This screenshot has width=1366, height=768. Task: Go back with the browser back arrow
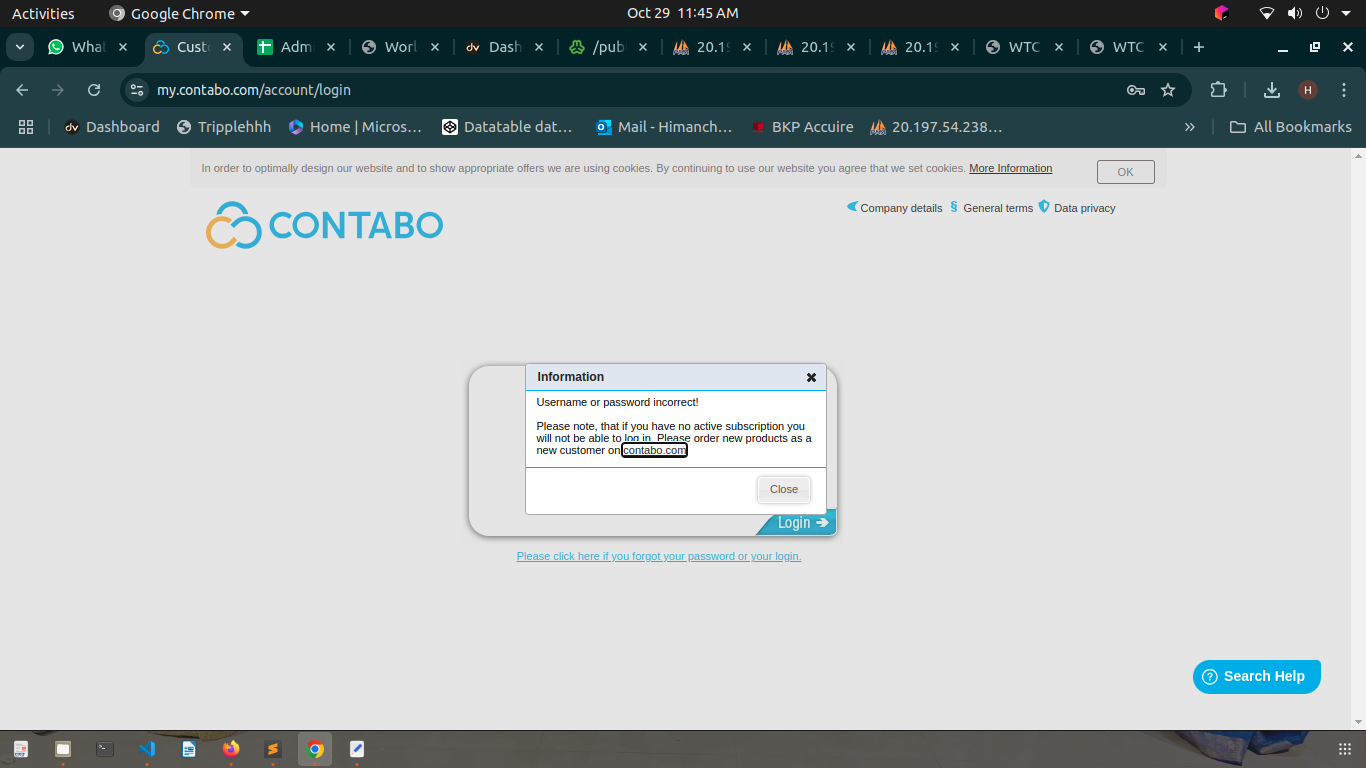[23, 90]
